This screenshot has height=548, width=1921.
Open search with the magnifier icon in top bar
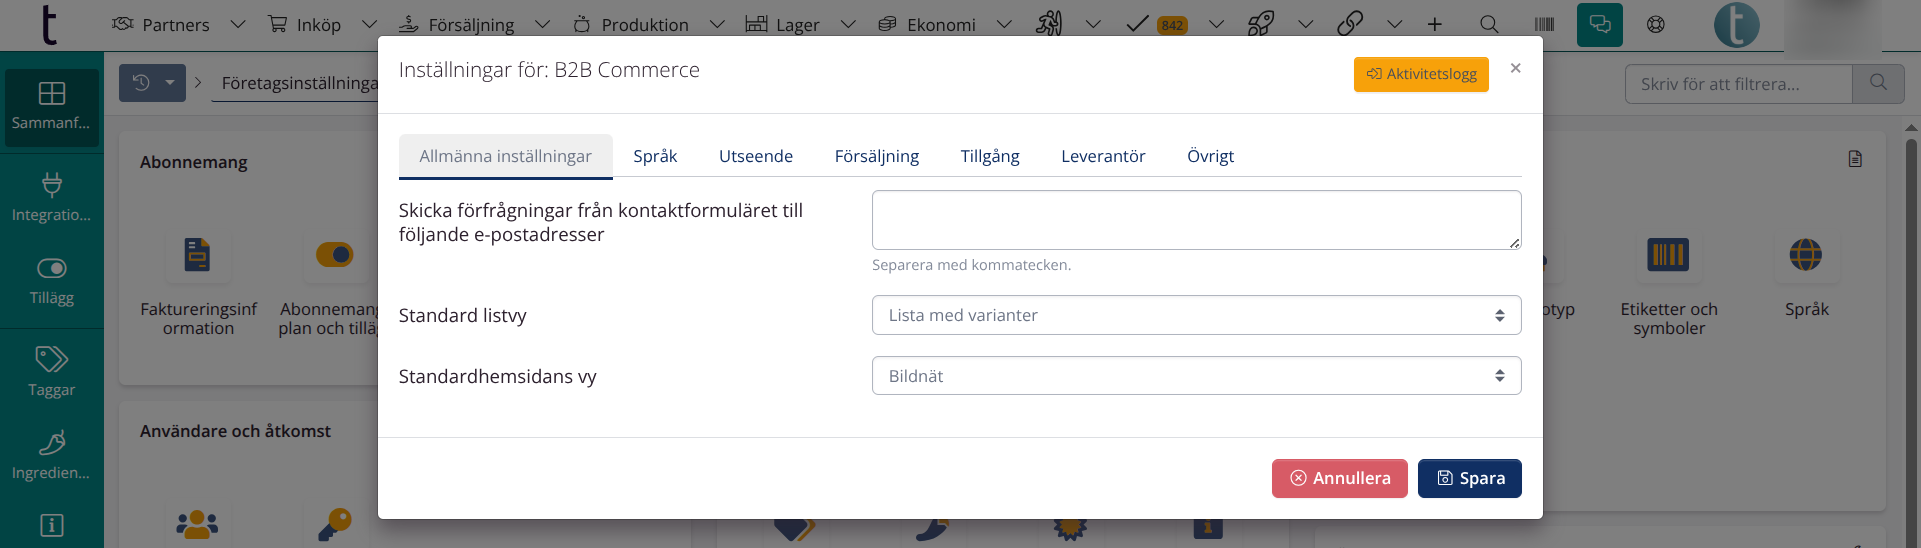(x=1489, y=24)
